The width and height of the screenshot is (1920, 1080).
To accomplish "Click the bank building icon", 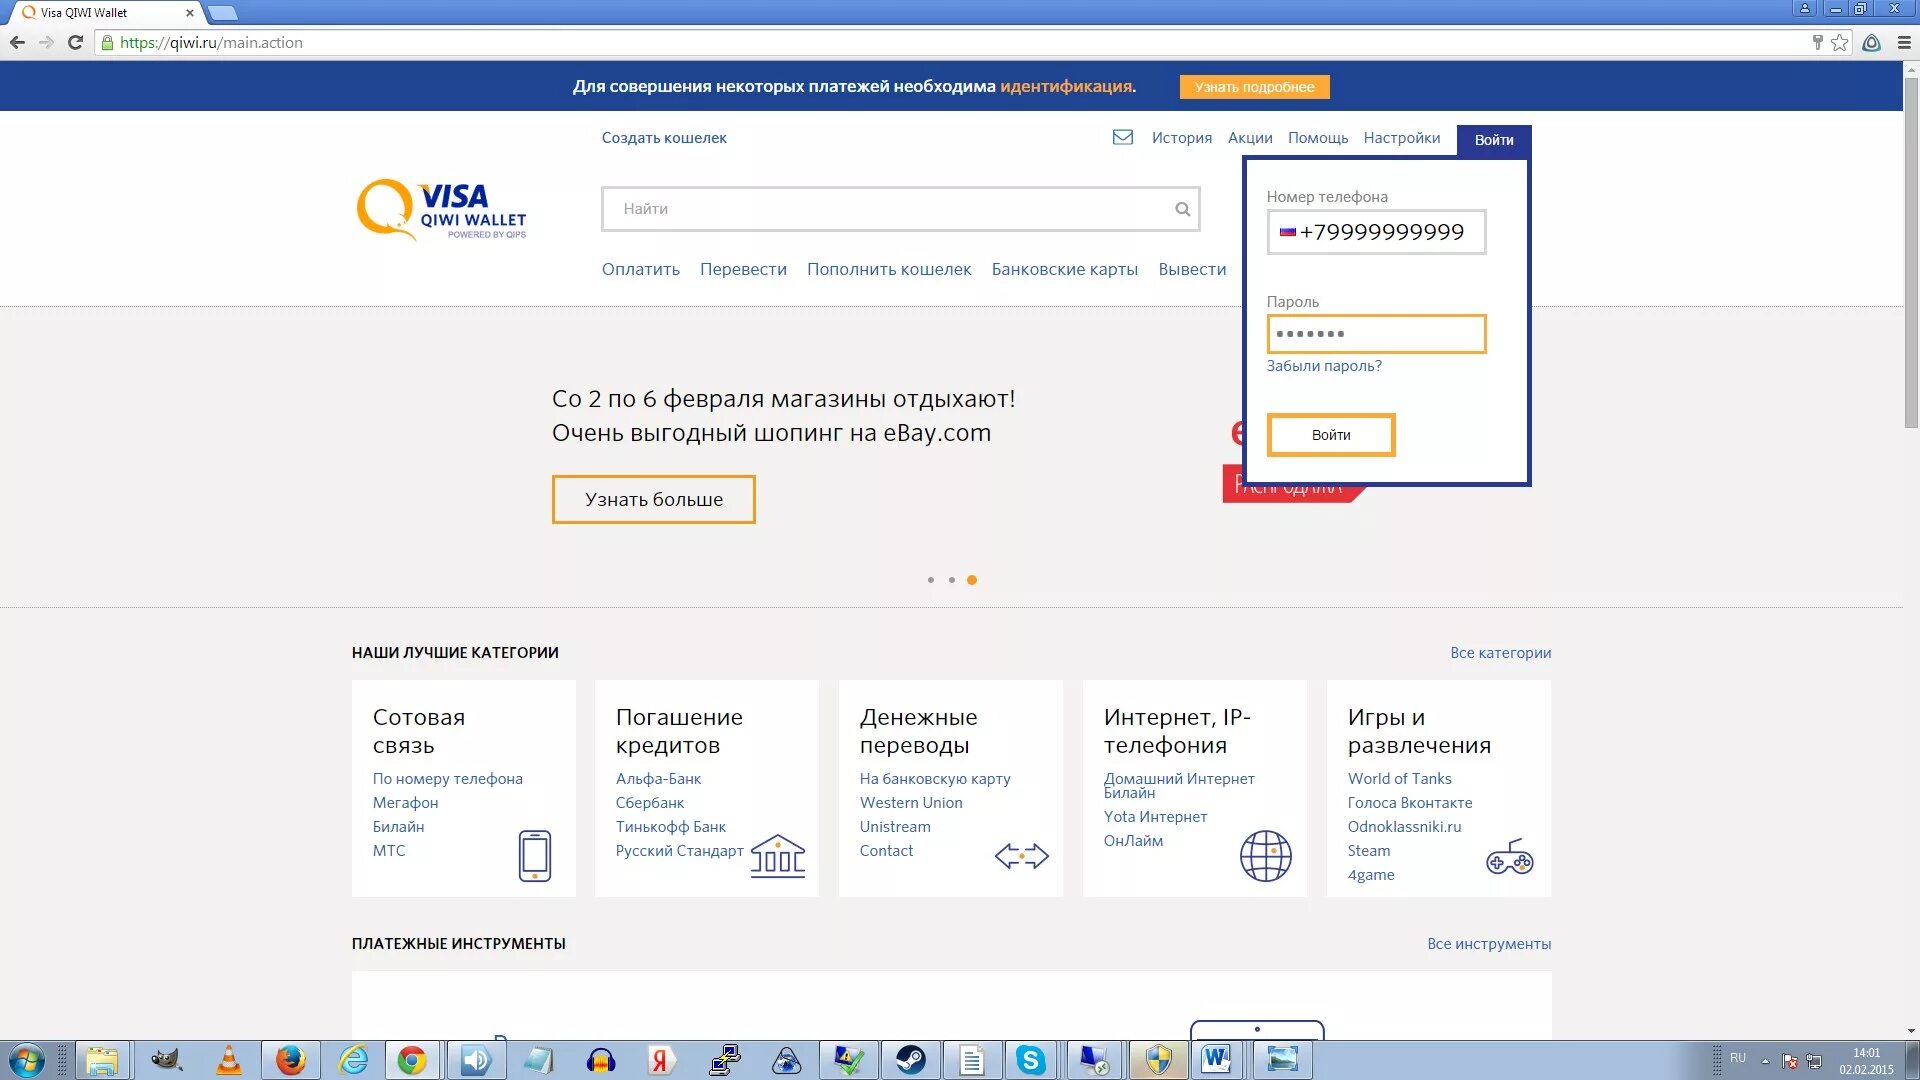I will pyautogui.click(x=778, y=856).
